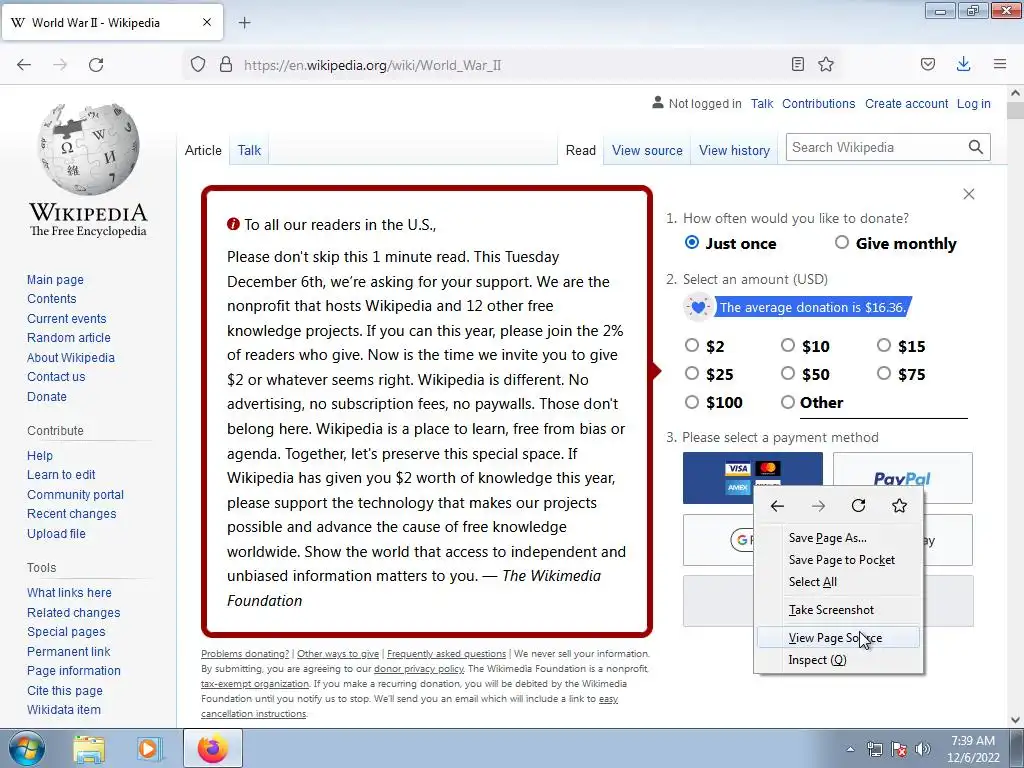Viewport: 1024px width, 768px height.
Task: Click the taskbar clock showing 7:39 AM
Action: pos(973,748)
